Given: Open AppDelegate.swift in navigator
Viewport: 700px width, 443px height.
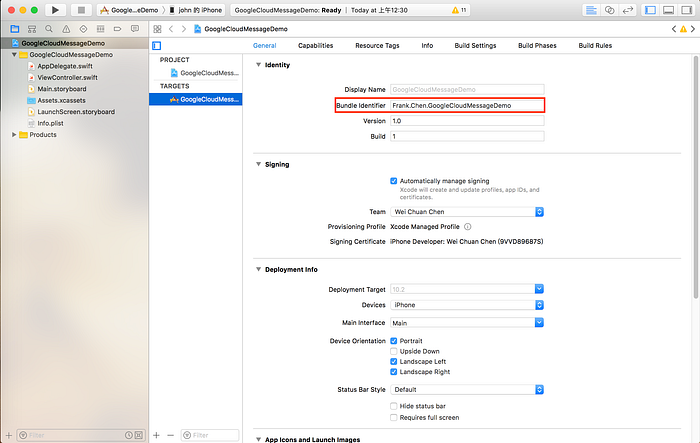Looking at the screenshot, I should point(65,66).
